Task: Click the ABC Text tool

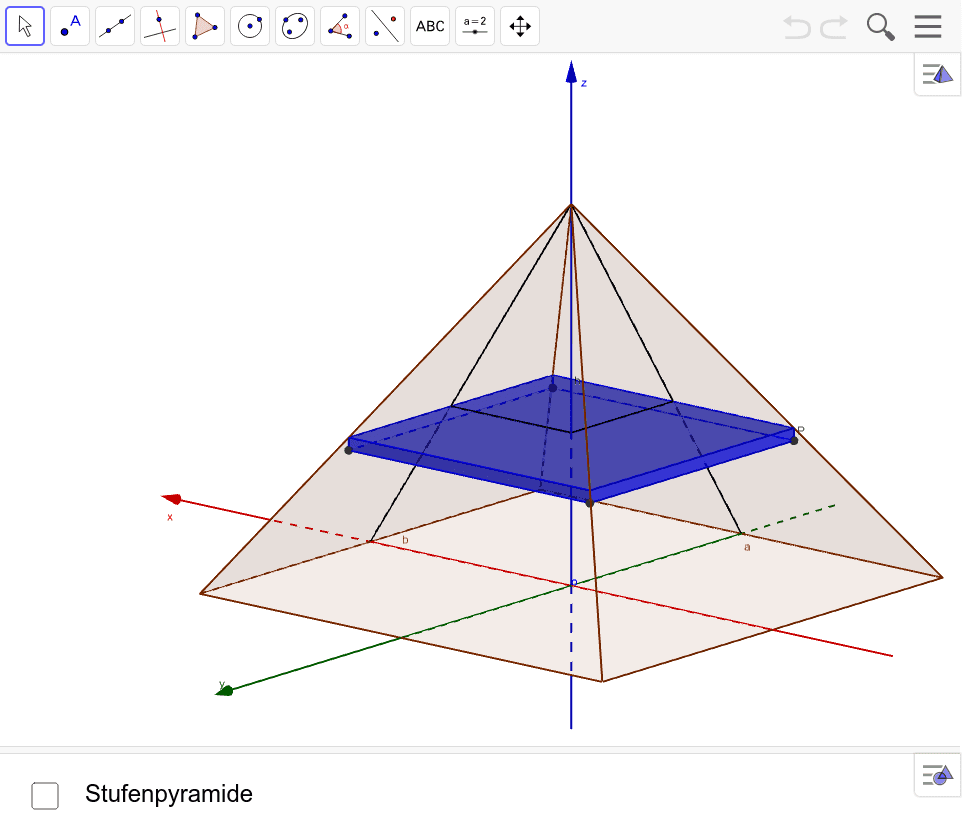Action: coord(430,25)
